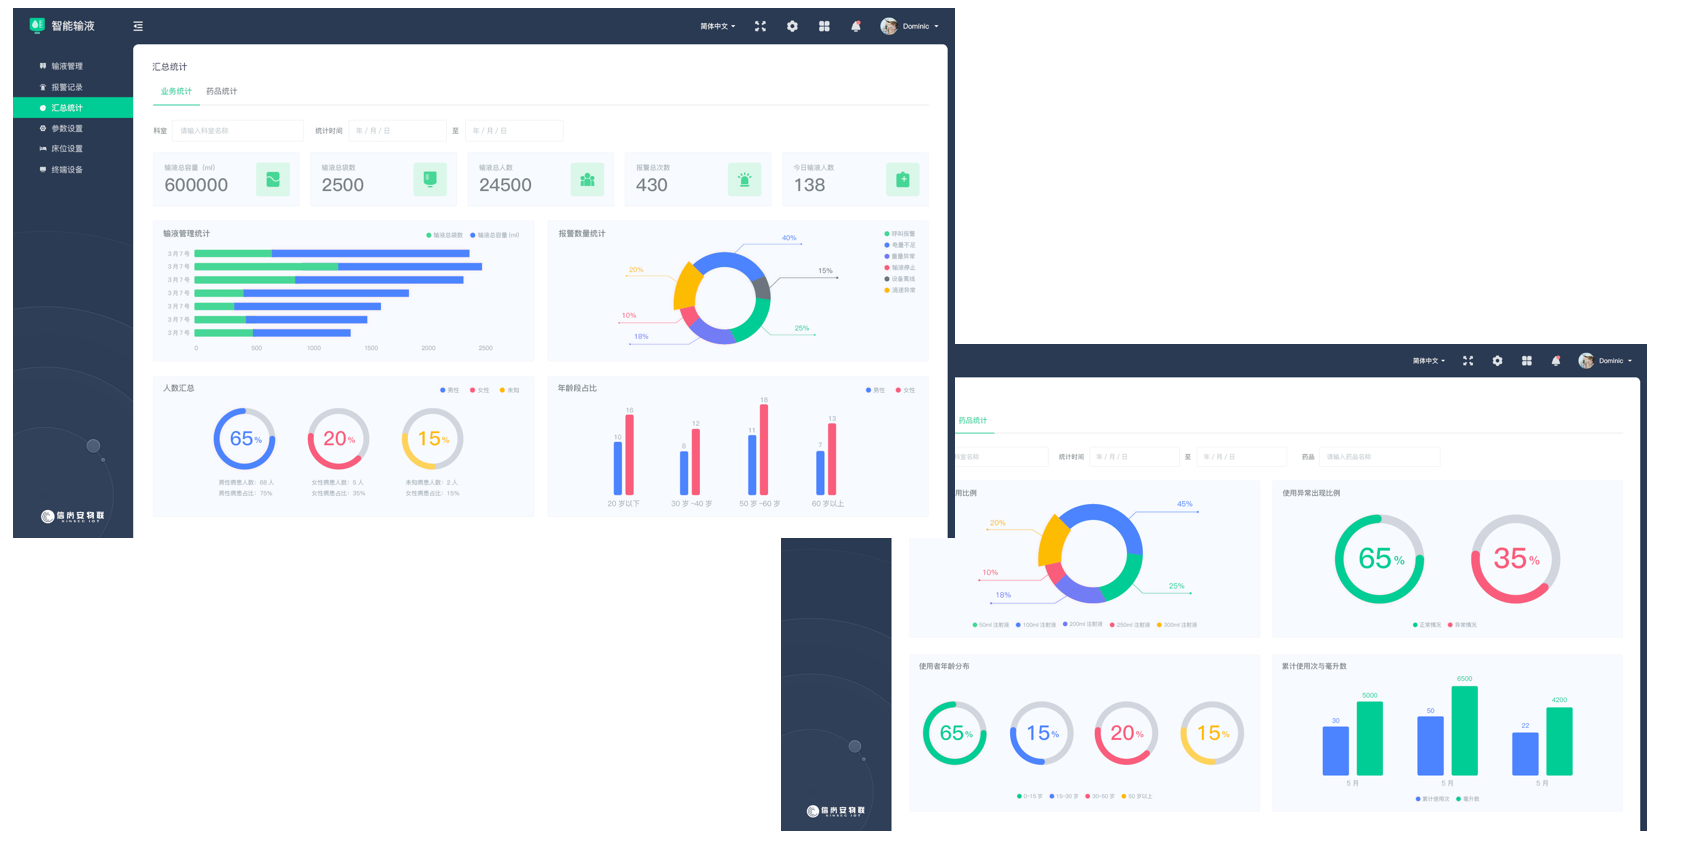Screen dimensions: 1690x855
Task: Click fullscreen icon in 药品统计 window header
Action: (x=1468, y=360)
